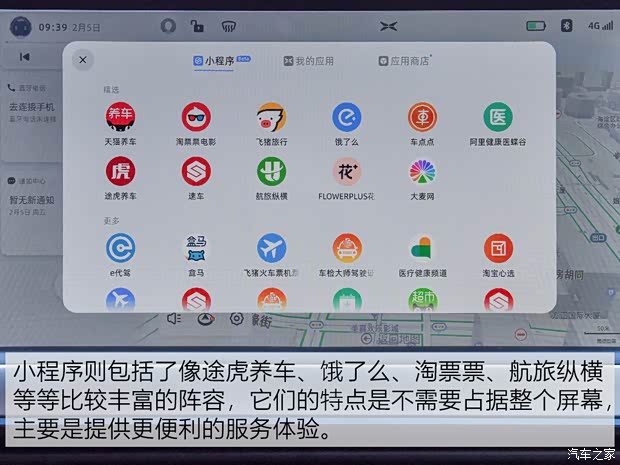
Task: Open the 航旅纵横 mini program
Action: pos(271,171)
